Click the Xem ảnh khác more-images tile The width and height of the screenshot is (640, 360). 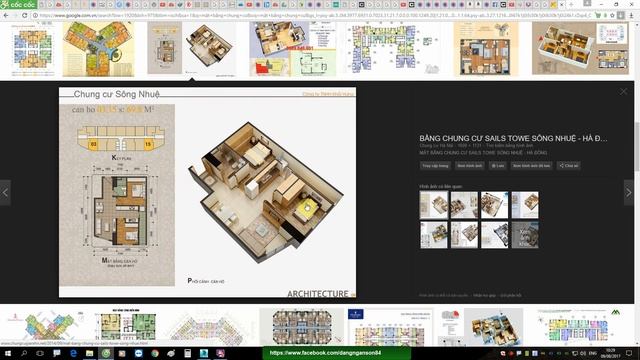(525, 235)
